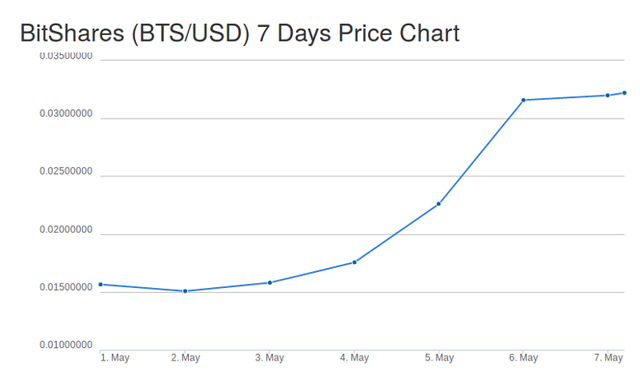Screen dimensions: 640x373
Task: Click the 0.02500000 y-axis label
Action: (x=66, y=171)
